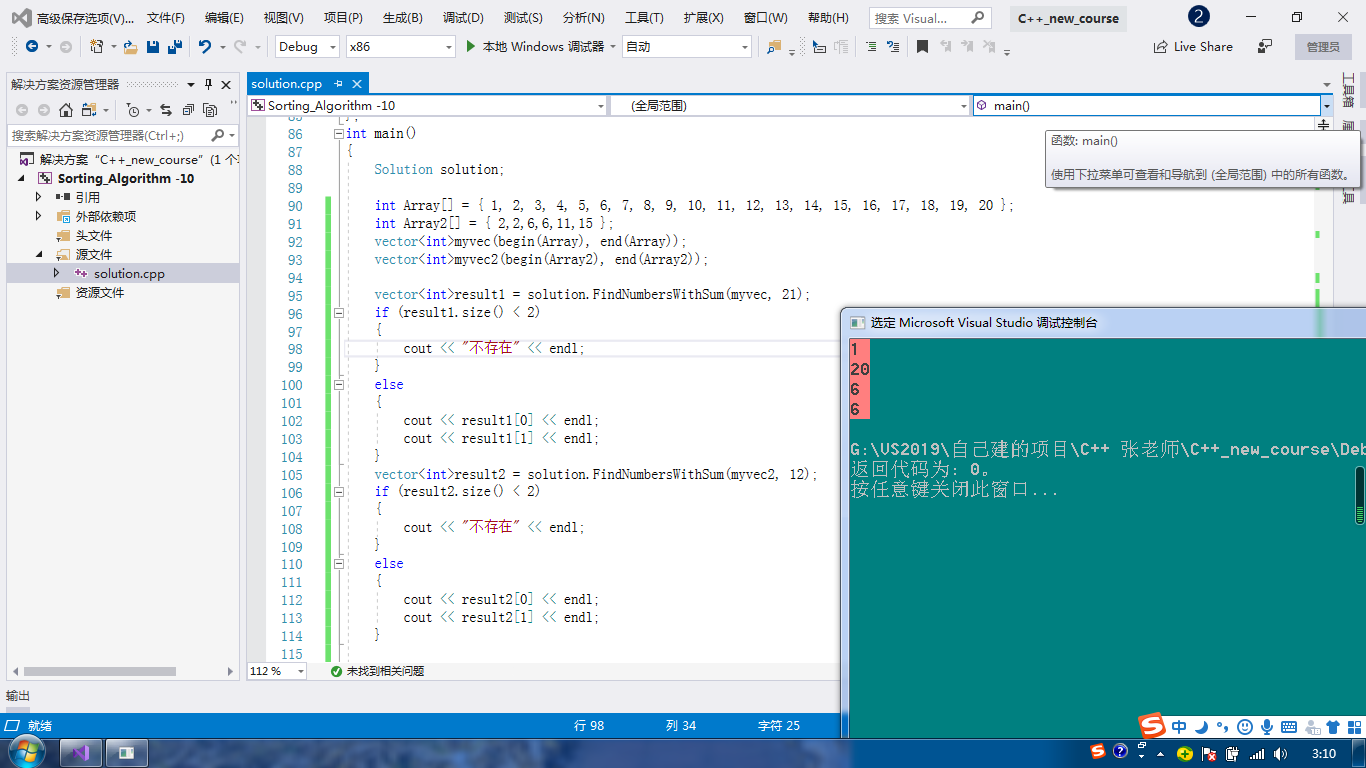Click Visual Studio icon on Windows taskbar
Screen dimensions: 1366x768
coord(81,753)
